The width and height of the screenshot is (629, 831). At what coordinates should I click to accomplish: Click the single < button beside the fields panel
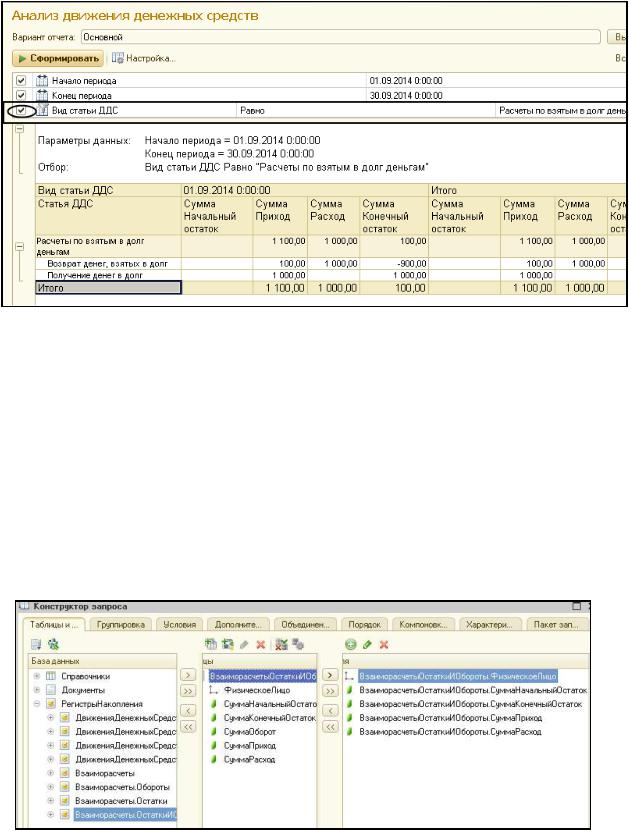tap(330, 711)
